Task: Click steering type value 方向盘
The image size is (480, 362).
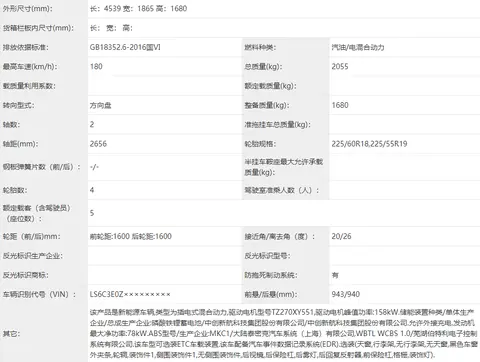Action: pos(100,105)
